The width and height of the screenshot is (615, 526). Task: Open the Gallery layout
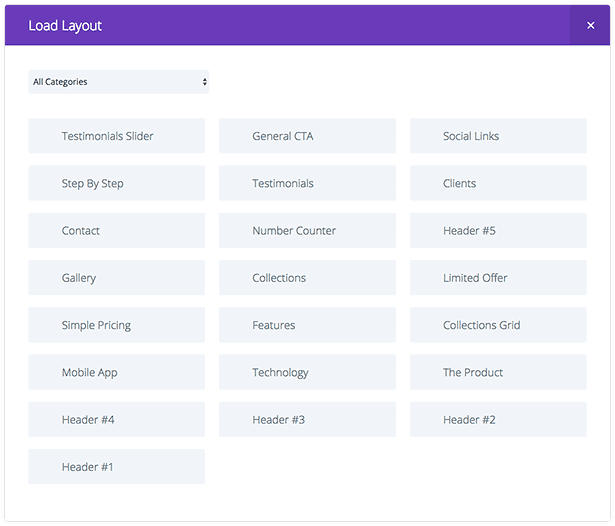click(116, 278)
